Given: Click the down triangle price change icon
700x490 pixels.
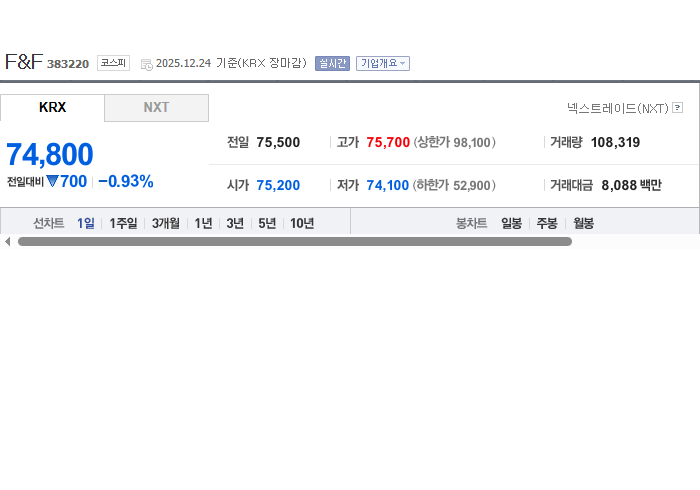Looking at the screenshot, I should (x=52, y=181).
